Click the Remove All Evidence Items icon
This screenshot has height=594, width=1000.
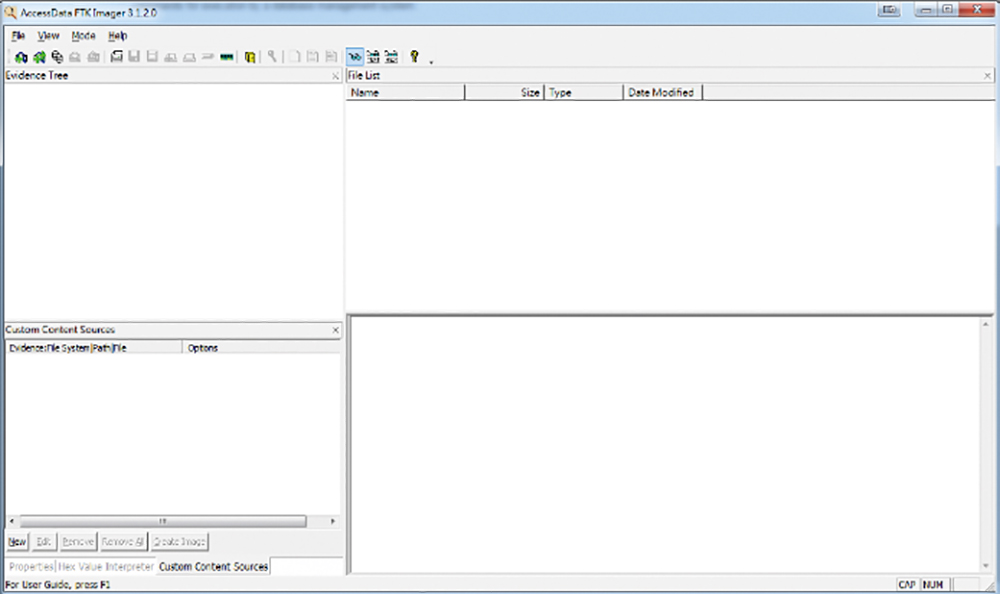coord(94,57)
